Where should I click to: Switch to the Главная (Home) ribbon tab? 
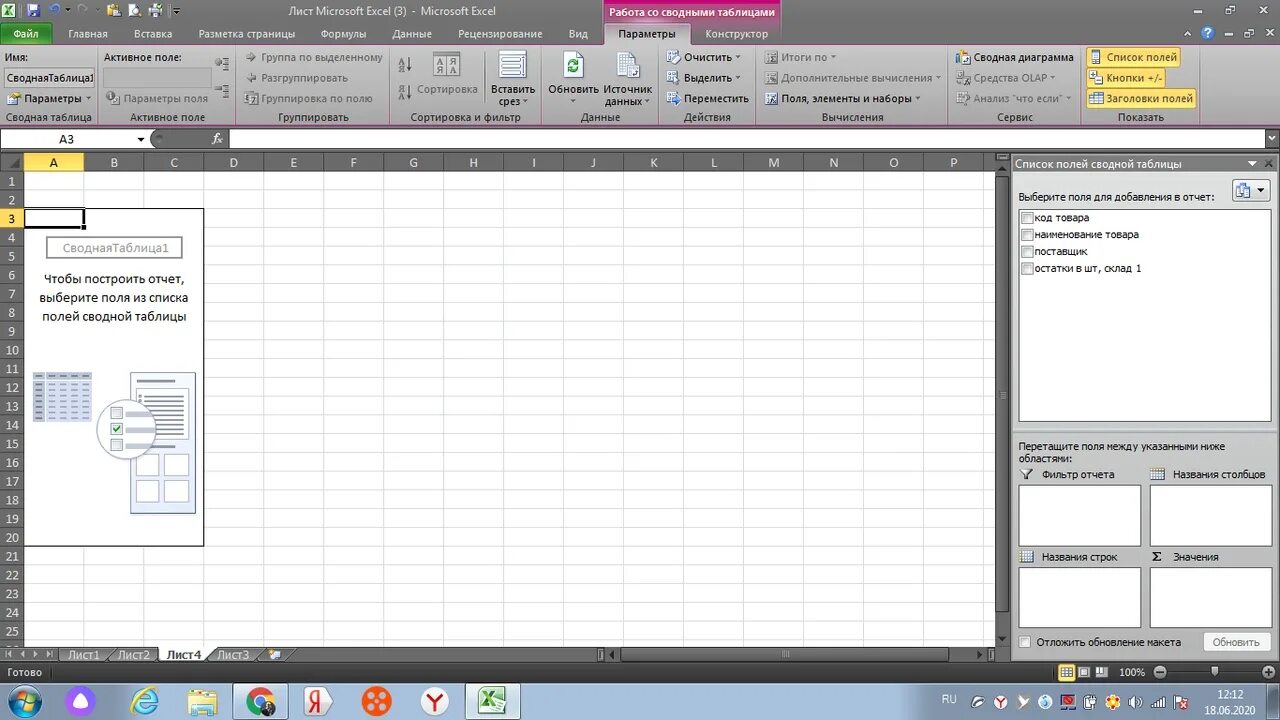(88, 34)
